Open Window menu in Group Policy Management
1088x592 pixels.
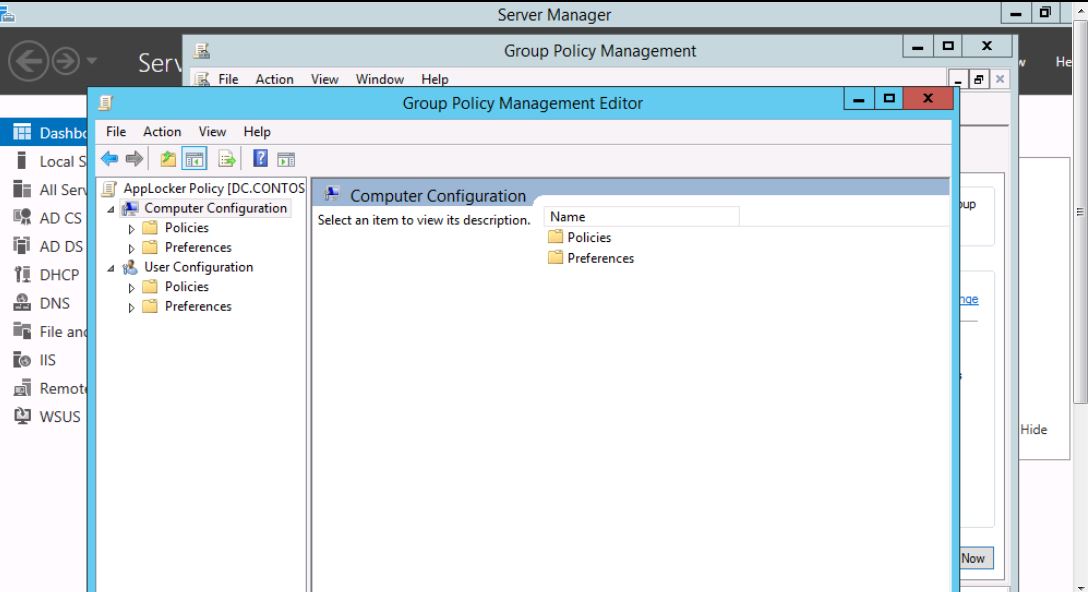click(x=380, y=79)
